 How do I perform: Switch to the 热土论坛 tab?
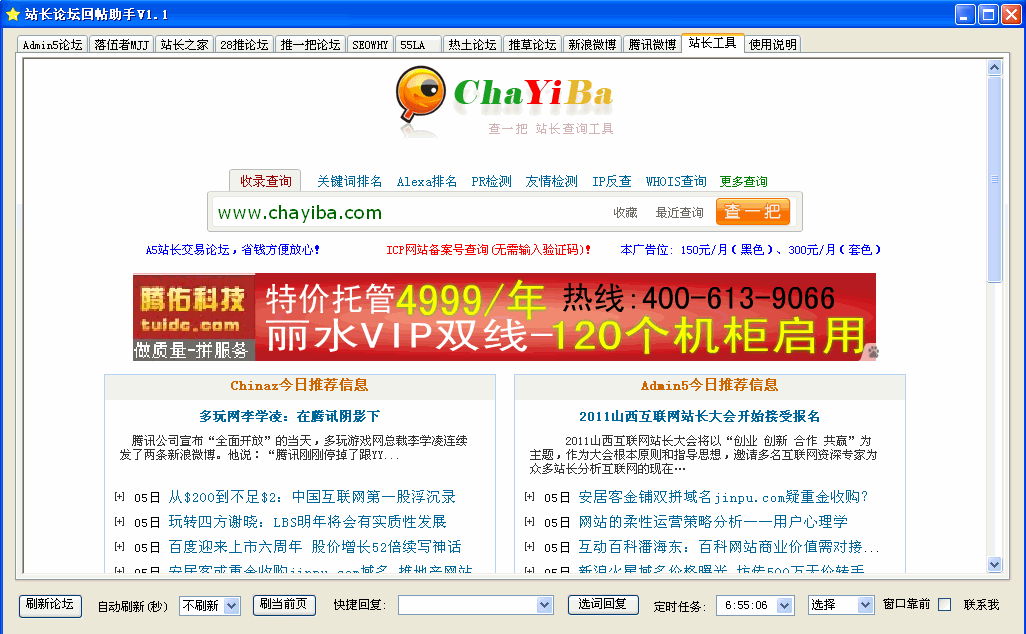pyautogui.click(x=472, y=44)
